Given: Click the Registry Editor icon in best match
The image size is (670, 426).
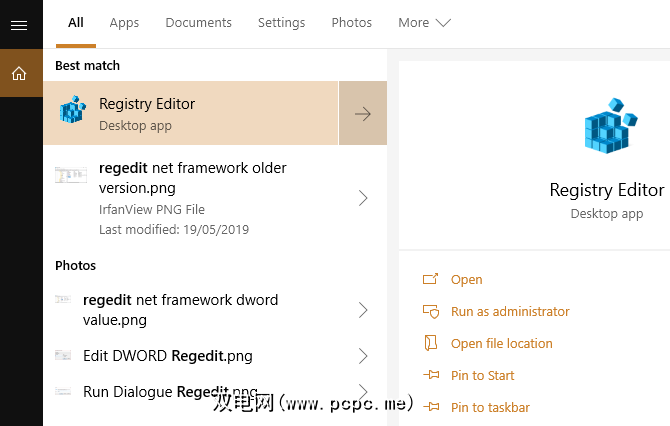Looking at the screenshot, I should point(73,113).
